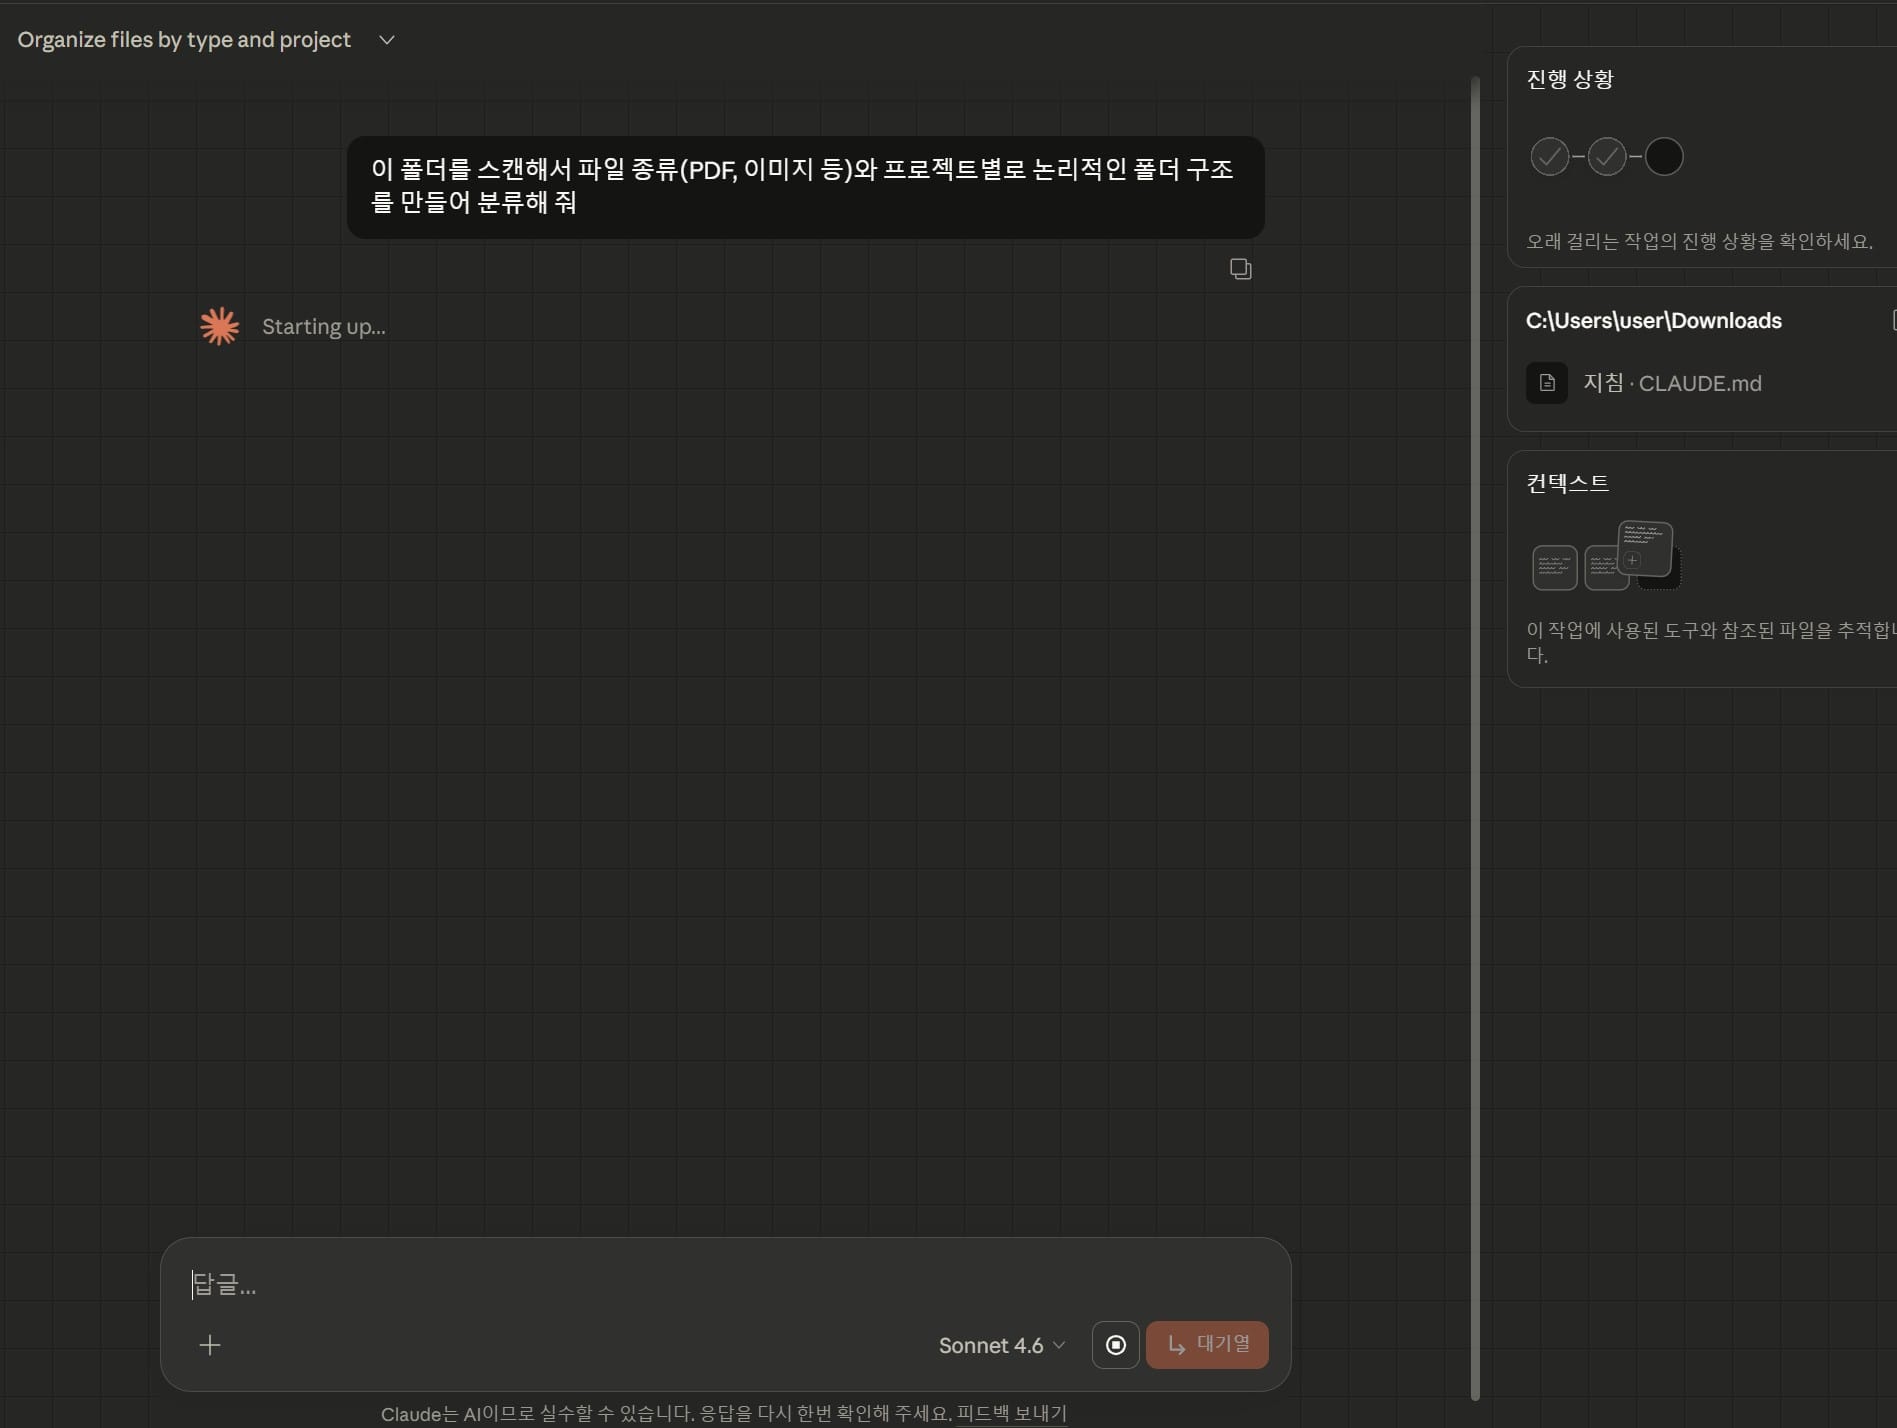The width and height of the screenshot is (1897, 1428).
Task: Copy the user message with the copy icon
Action: click(x=1240, y=269)
